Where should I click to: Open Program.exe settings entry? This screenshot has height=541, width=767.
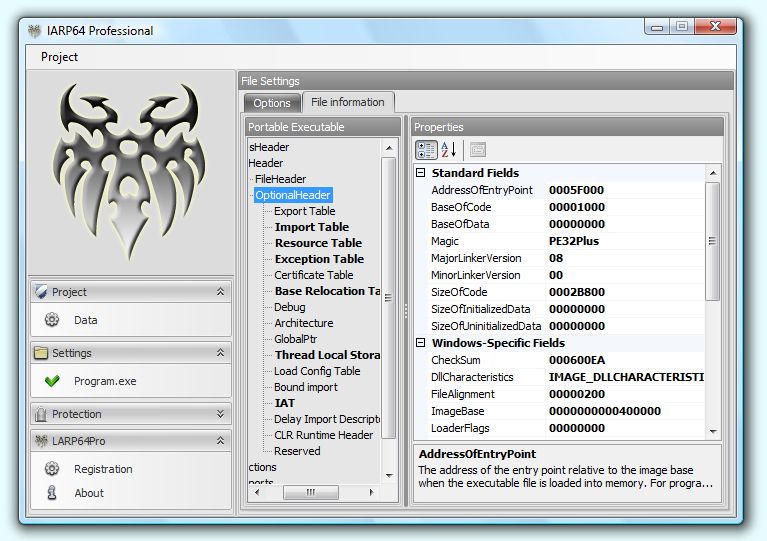click(105, 381)
